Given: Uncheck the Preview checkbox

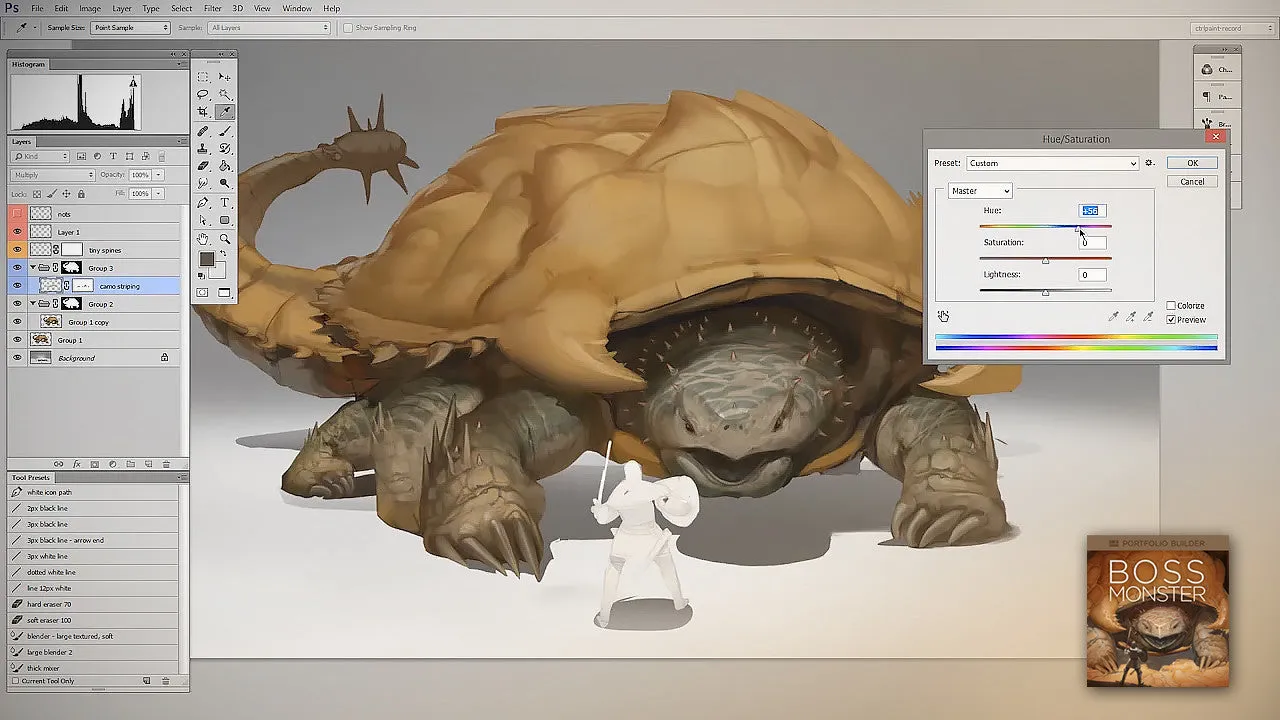Looking at the screenshot, I should (x=1171, y=320).
